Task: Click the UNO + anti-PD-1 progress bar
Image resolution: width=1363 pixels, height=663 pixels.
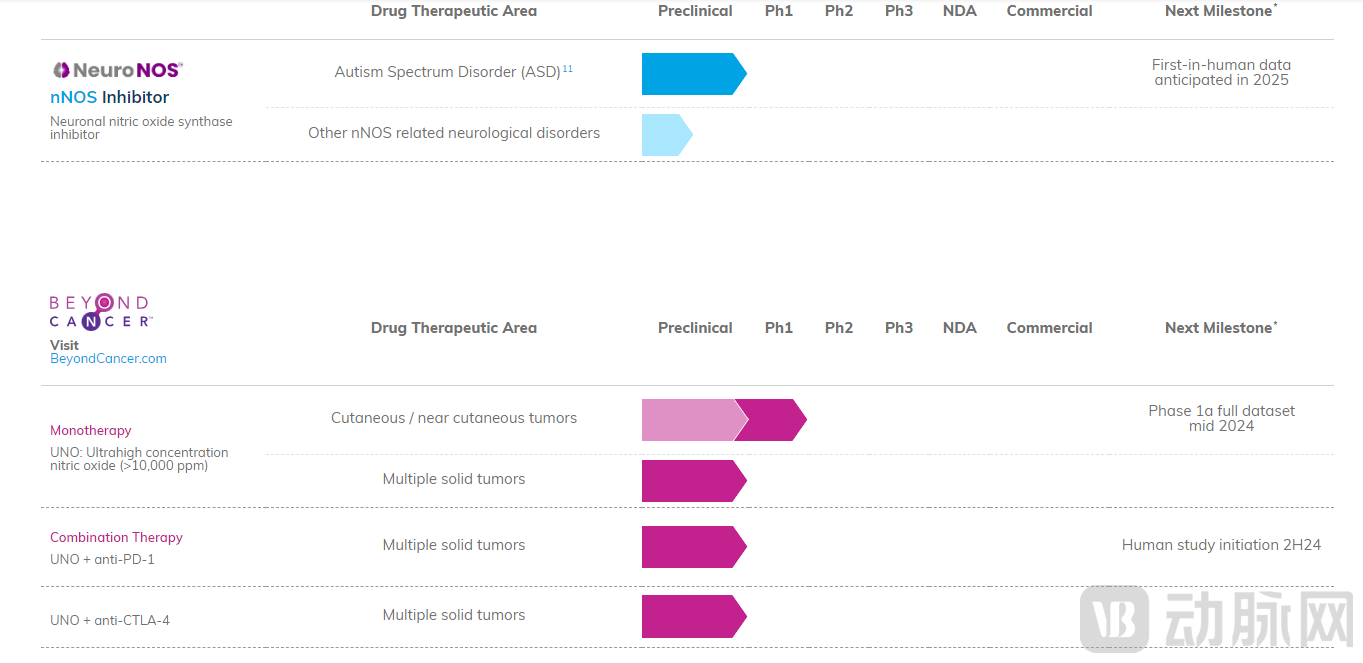Action: (690, 547)
